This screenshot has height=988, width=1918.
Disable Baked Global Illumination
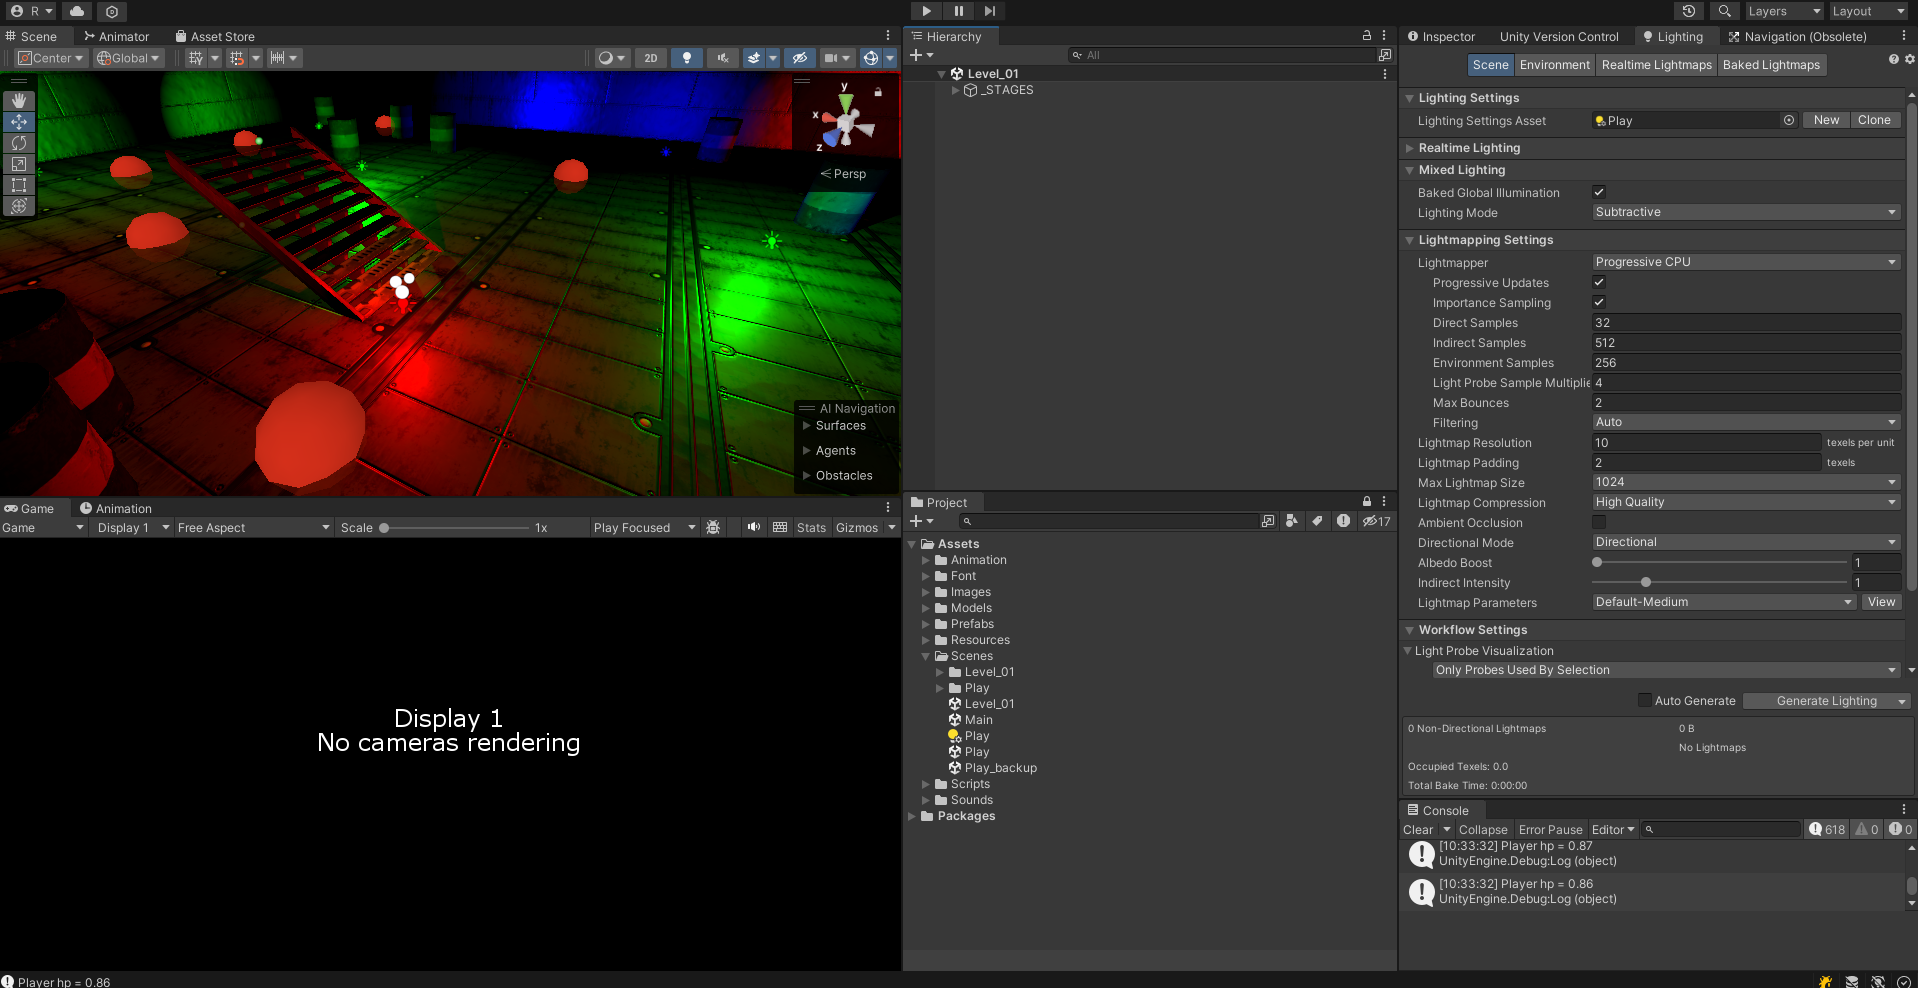point(1599,192)
